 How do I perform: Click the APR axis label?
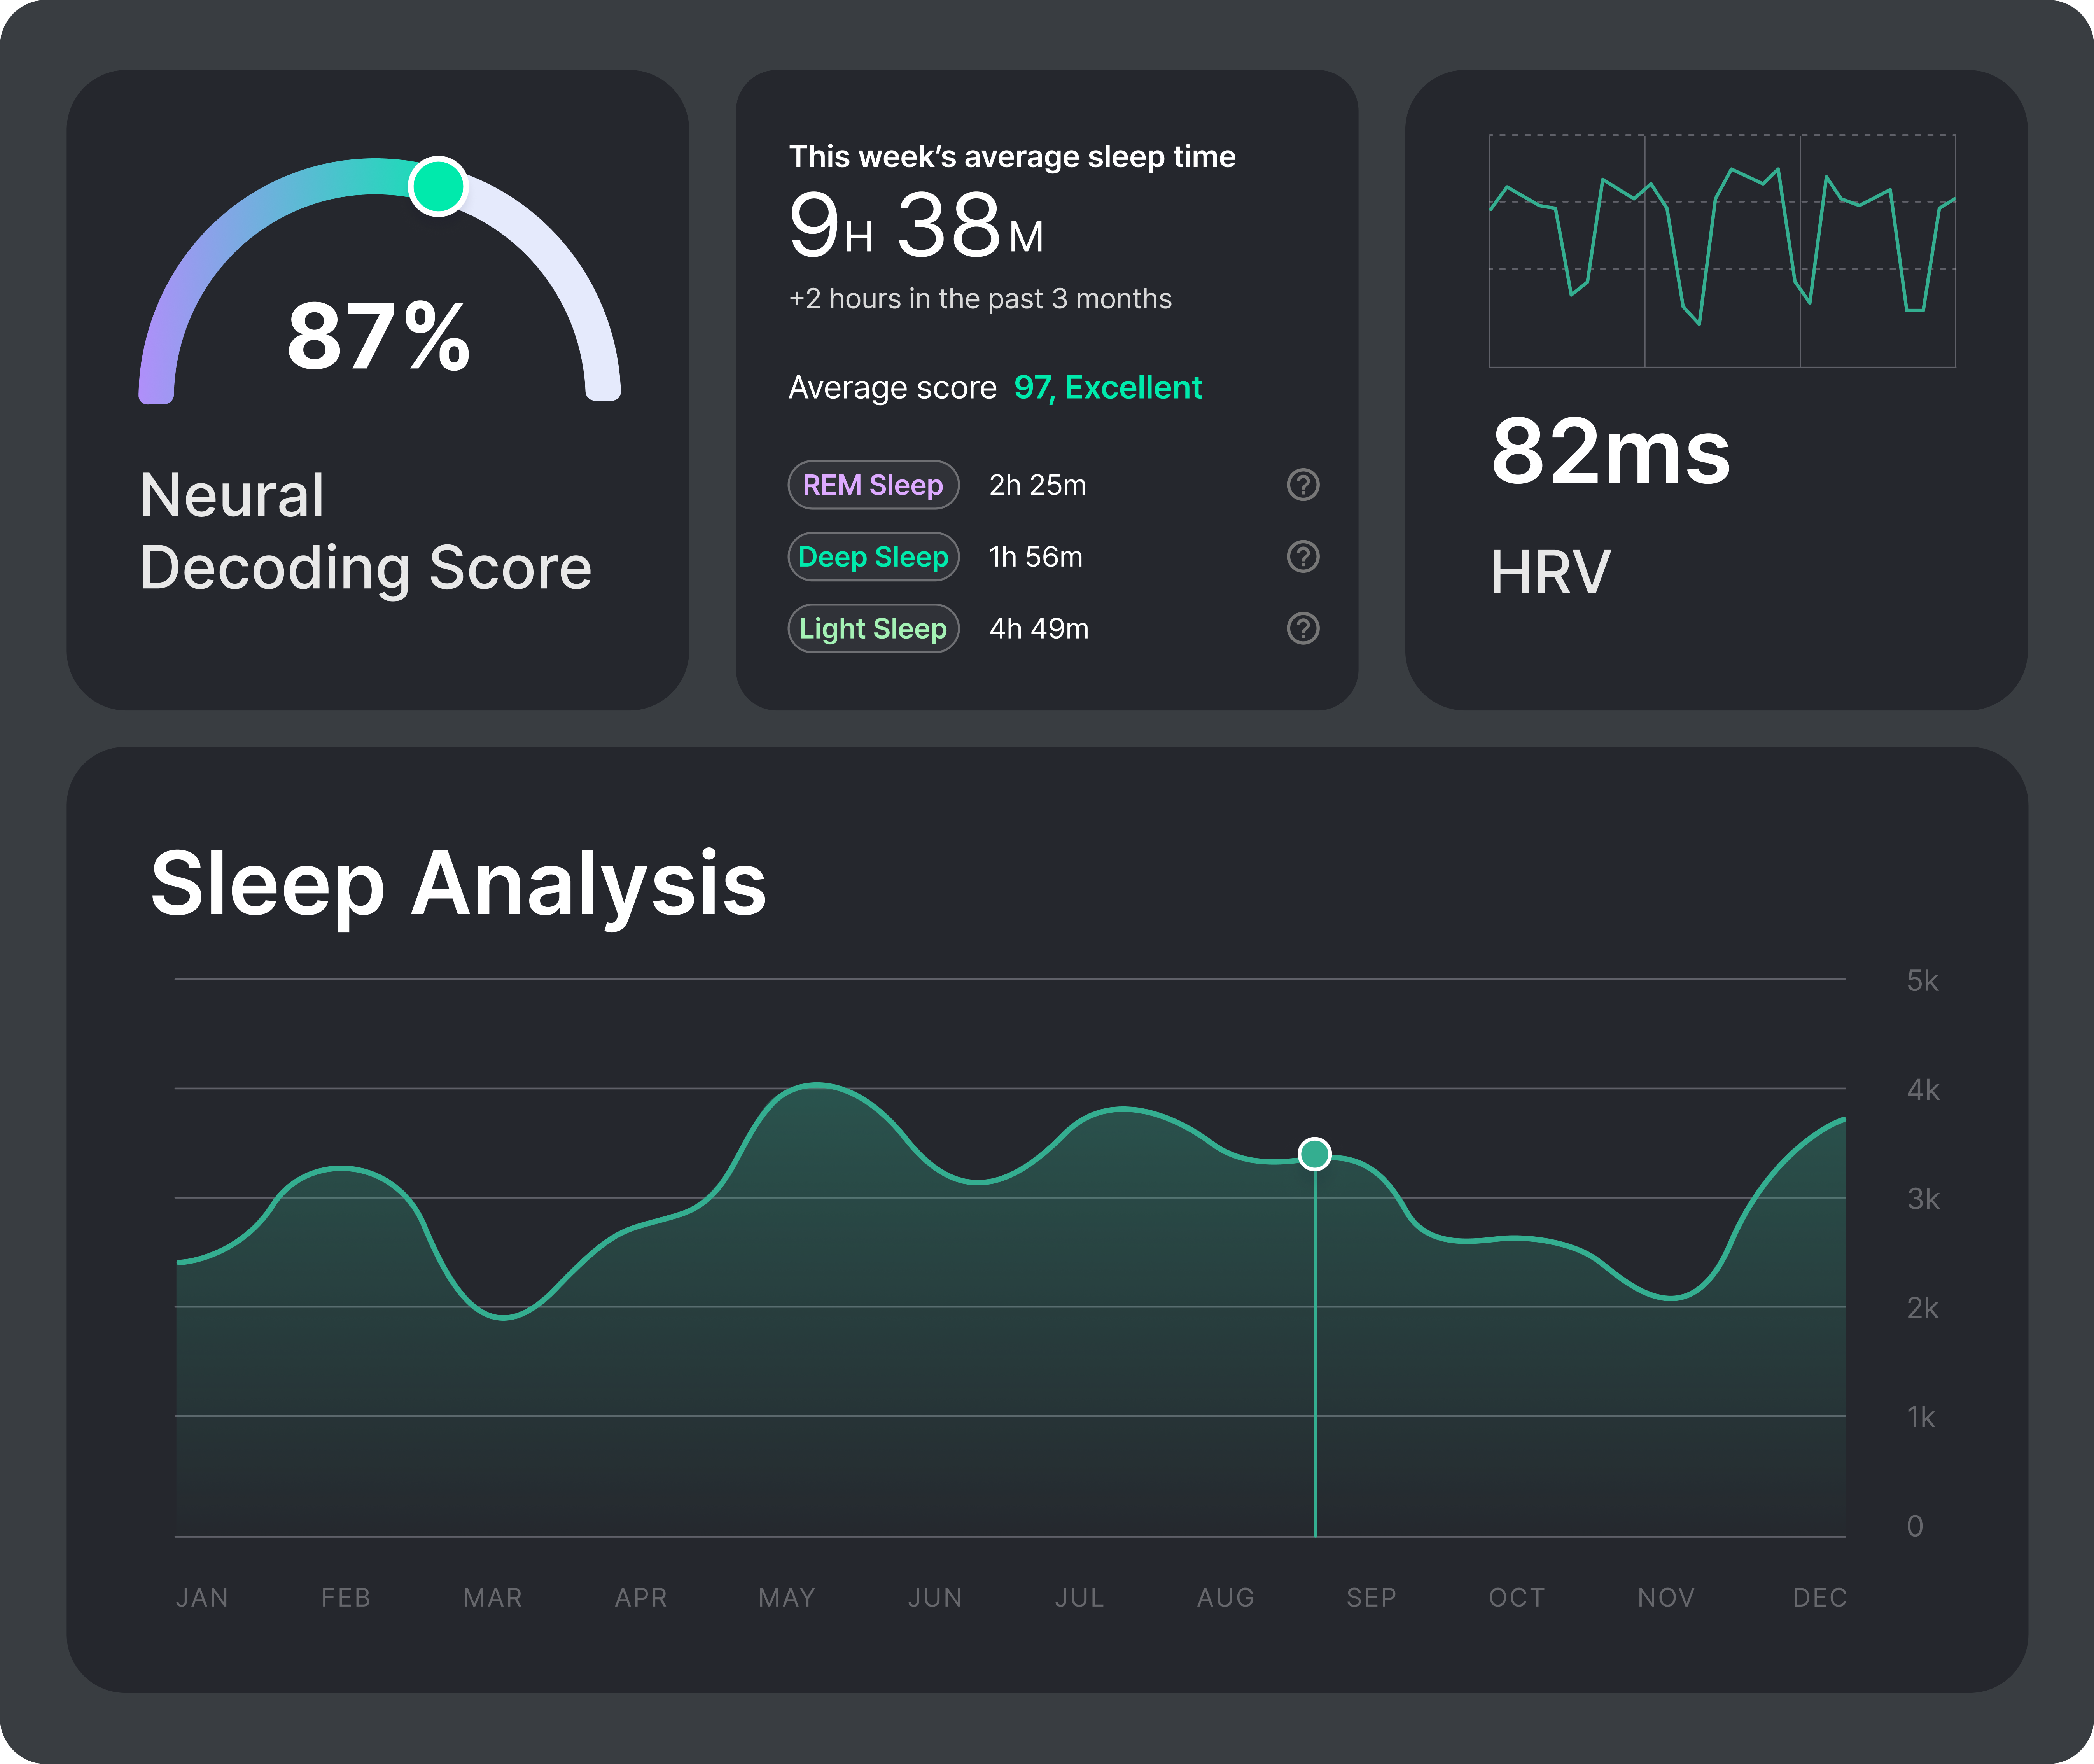pos(641,1597)
